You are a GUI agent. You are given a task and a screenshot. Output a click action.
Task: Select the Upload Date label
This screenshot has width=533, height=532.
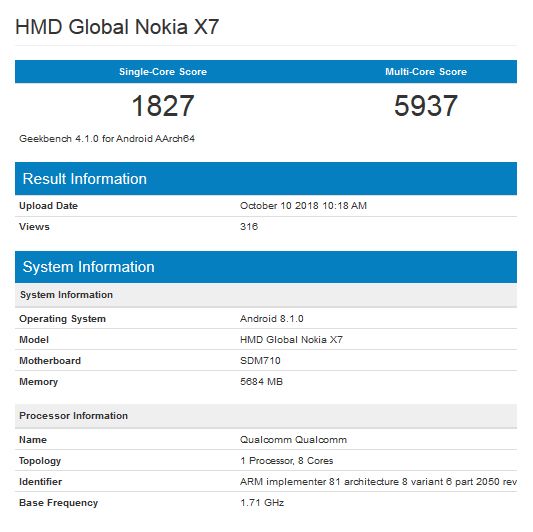49,206
